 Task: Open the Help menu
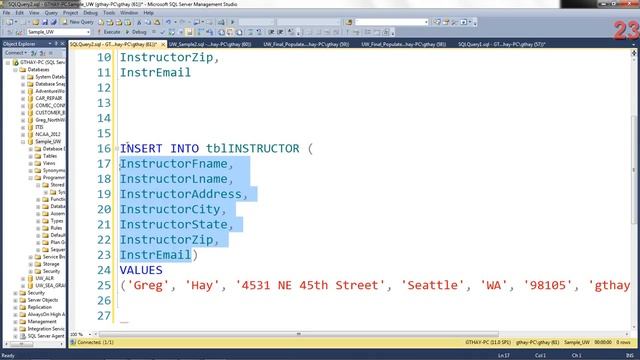[148, 13]
